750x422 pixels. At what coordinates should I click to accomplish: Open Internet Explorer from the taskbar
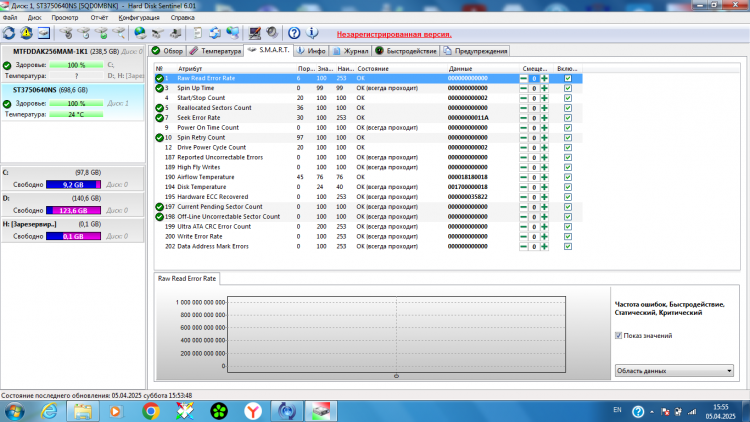pyautogui.click(x=49, y=411)
